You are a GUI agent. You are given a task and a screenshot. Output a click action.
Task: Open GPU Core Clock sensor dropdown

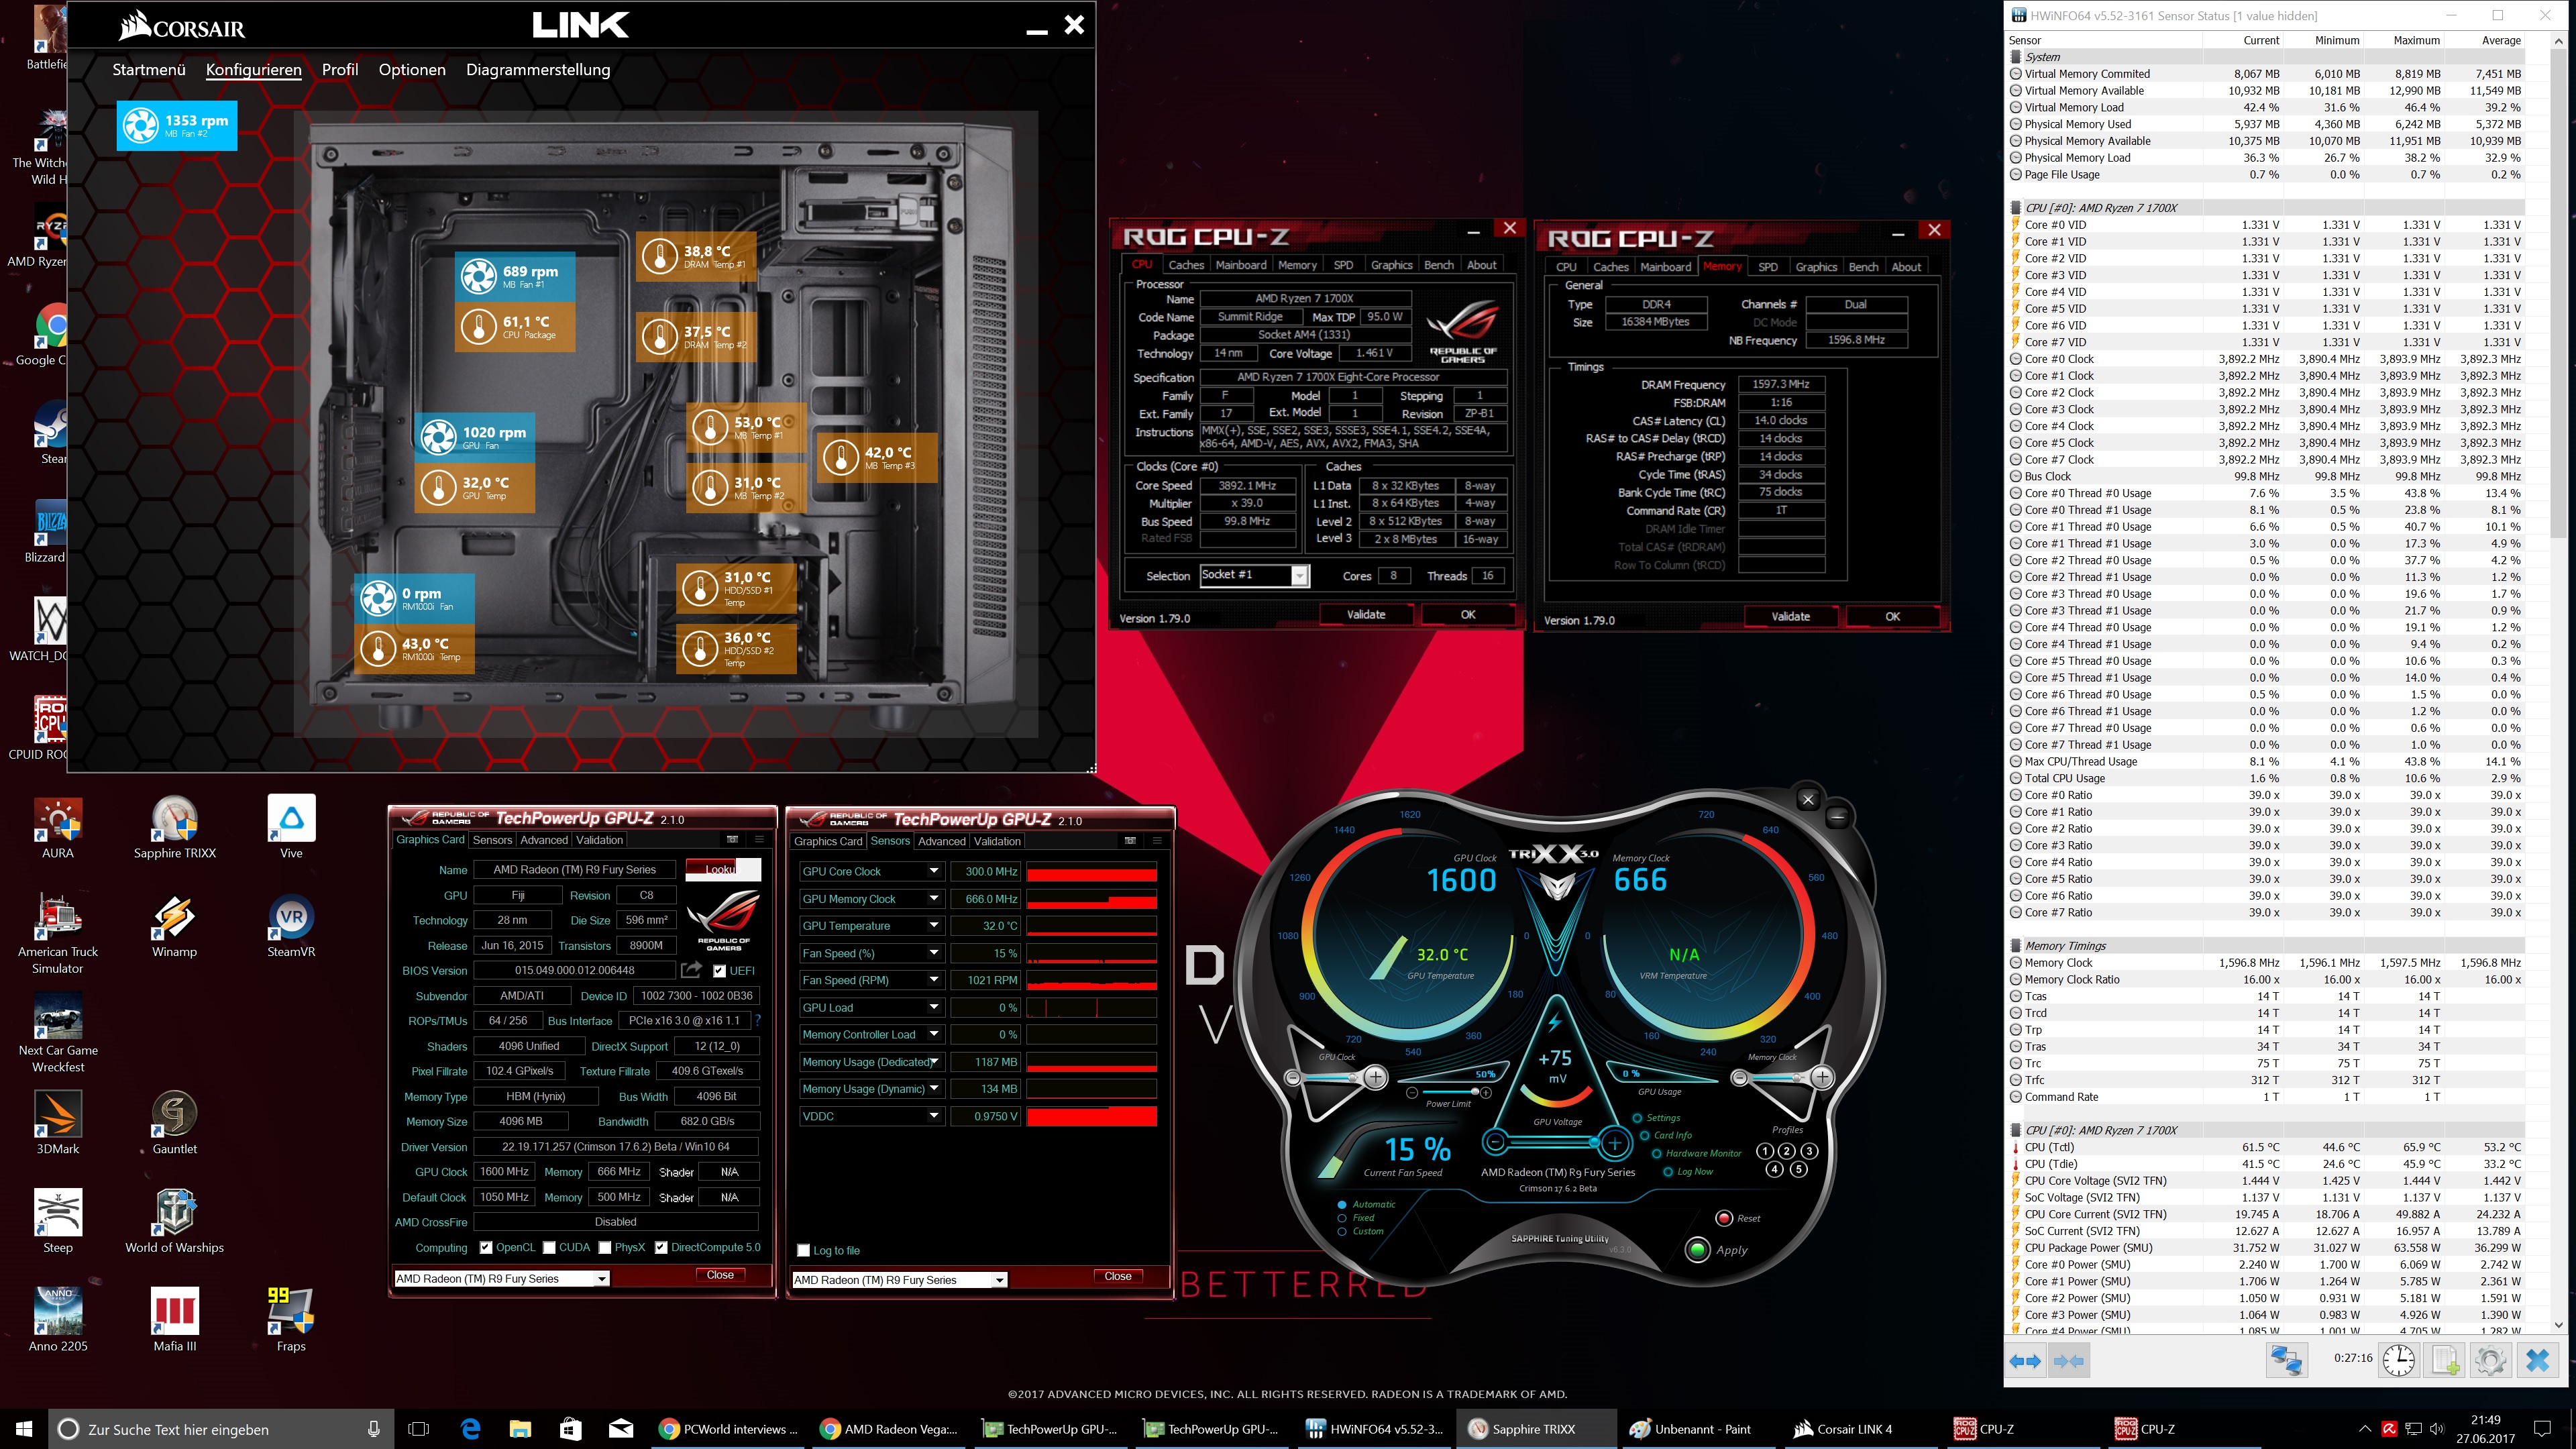(x=933, y=871)
